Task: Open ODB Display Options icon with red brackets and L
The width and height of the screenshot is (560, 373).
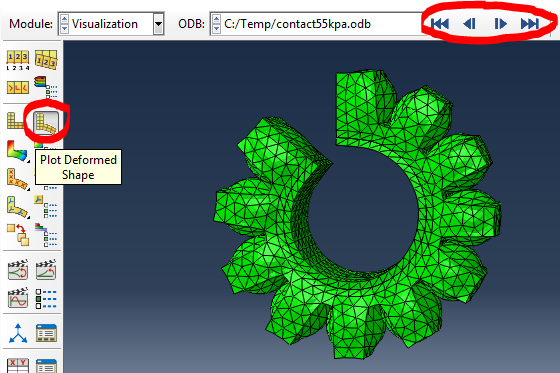Action: tap(18, 87)
